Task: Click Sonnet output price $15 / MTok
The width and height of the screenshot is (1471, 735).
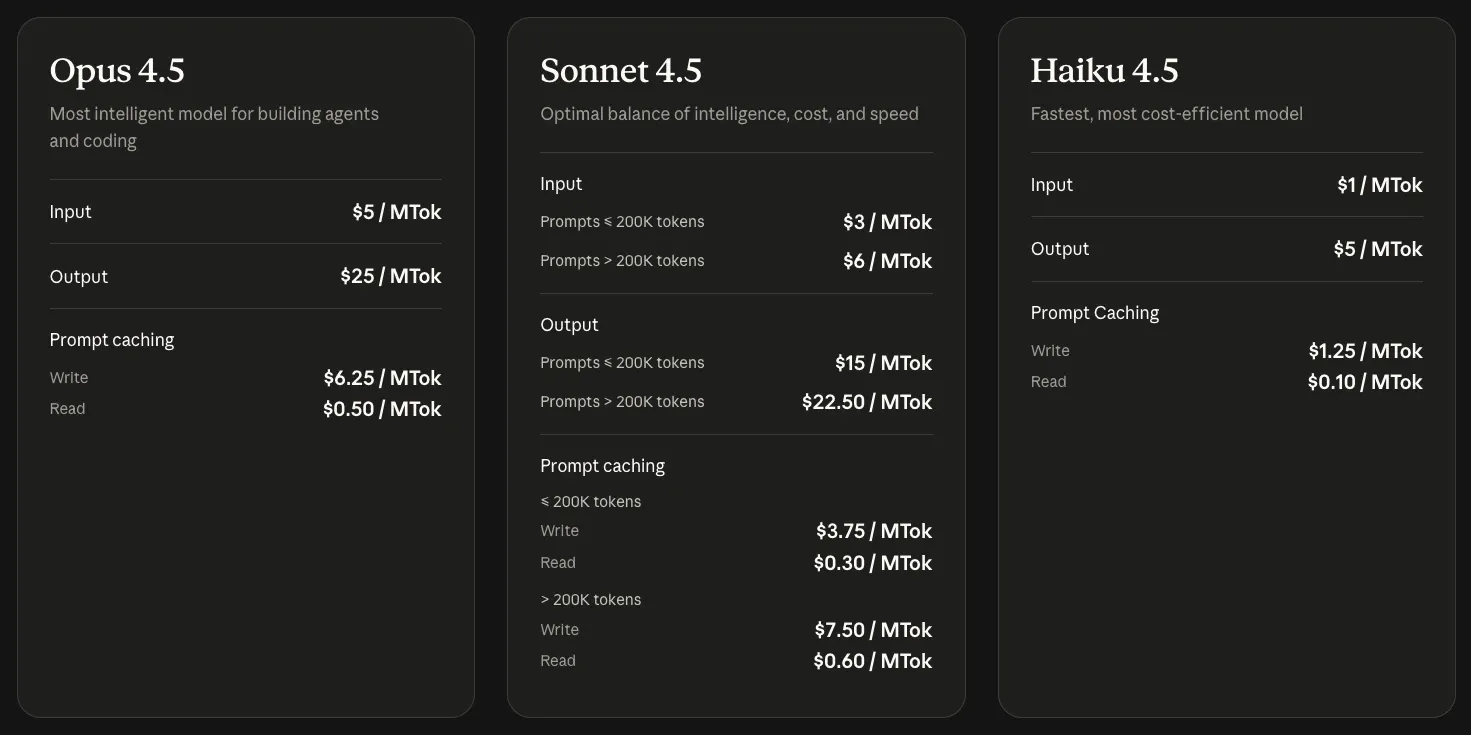Action: coord(883,363)
